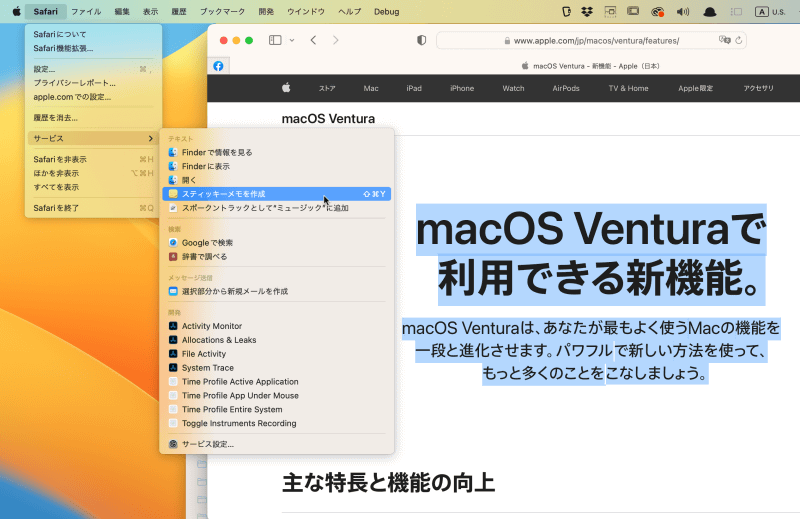Click the Dropbox menu bar icon

(x=587, y=11)
